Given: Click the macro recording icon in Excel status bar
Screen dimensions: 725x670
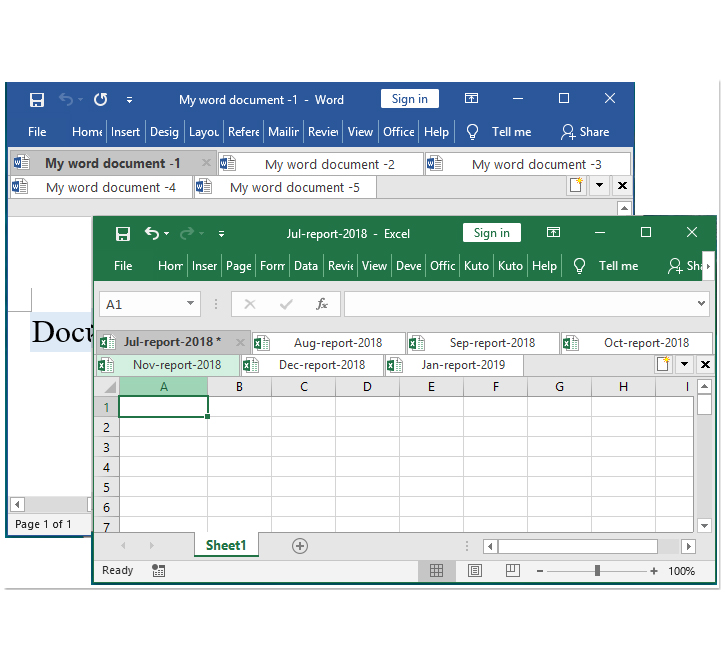Looking at the screenshot, I should (159, 571).
